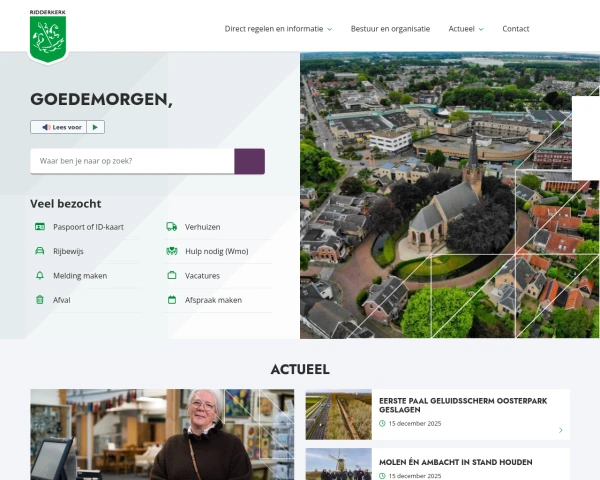Open the Contact page from the navigation
The image size is (600, 480).
pos(515,29)
